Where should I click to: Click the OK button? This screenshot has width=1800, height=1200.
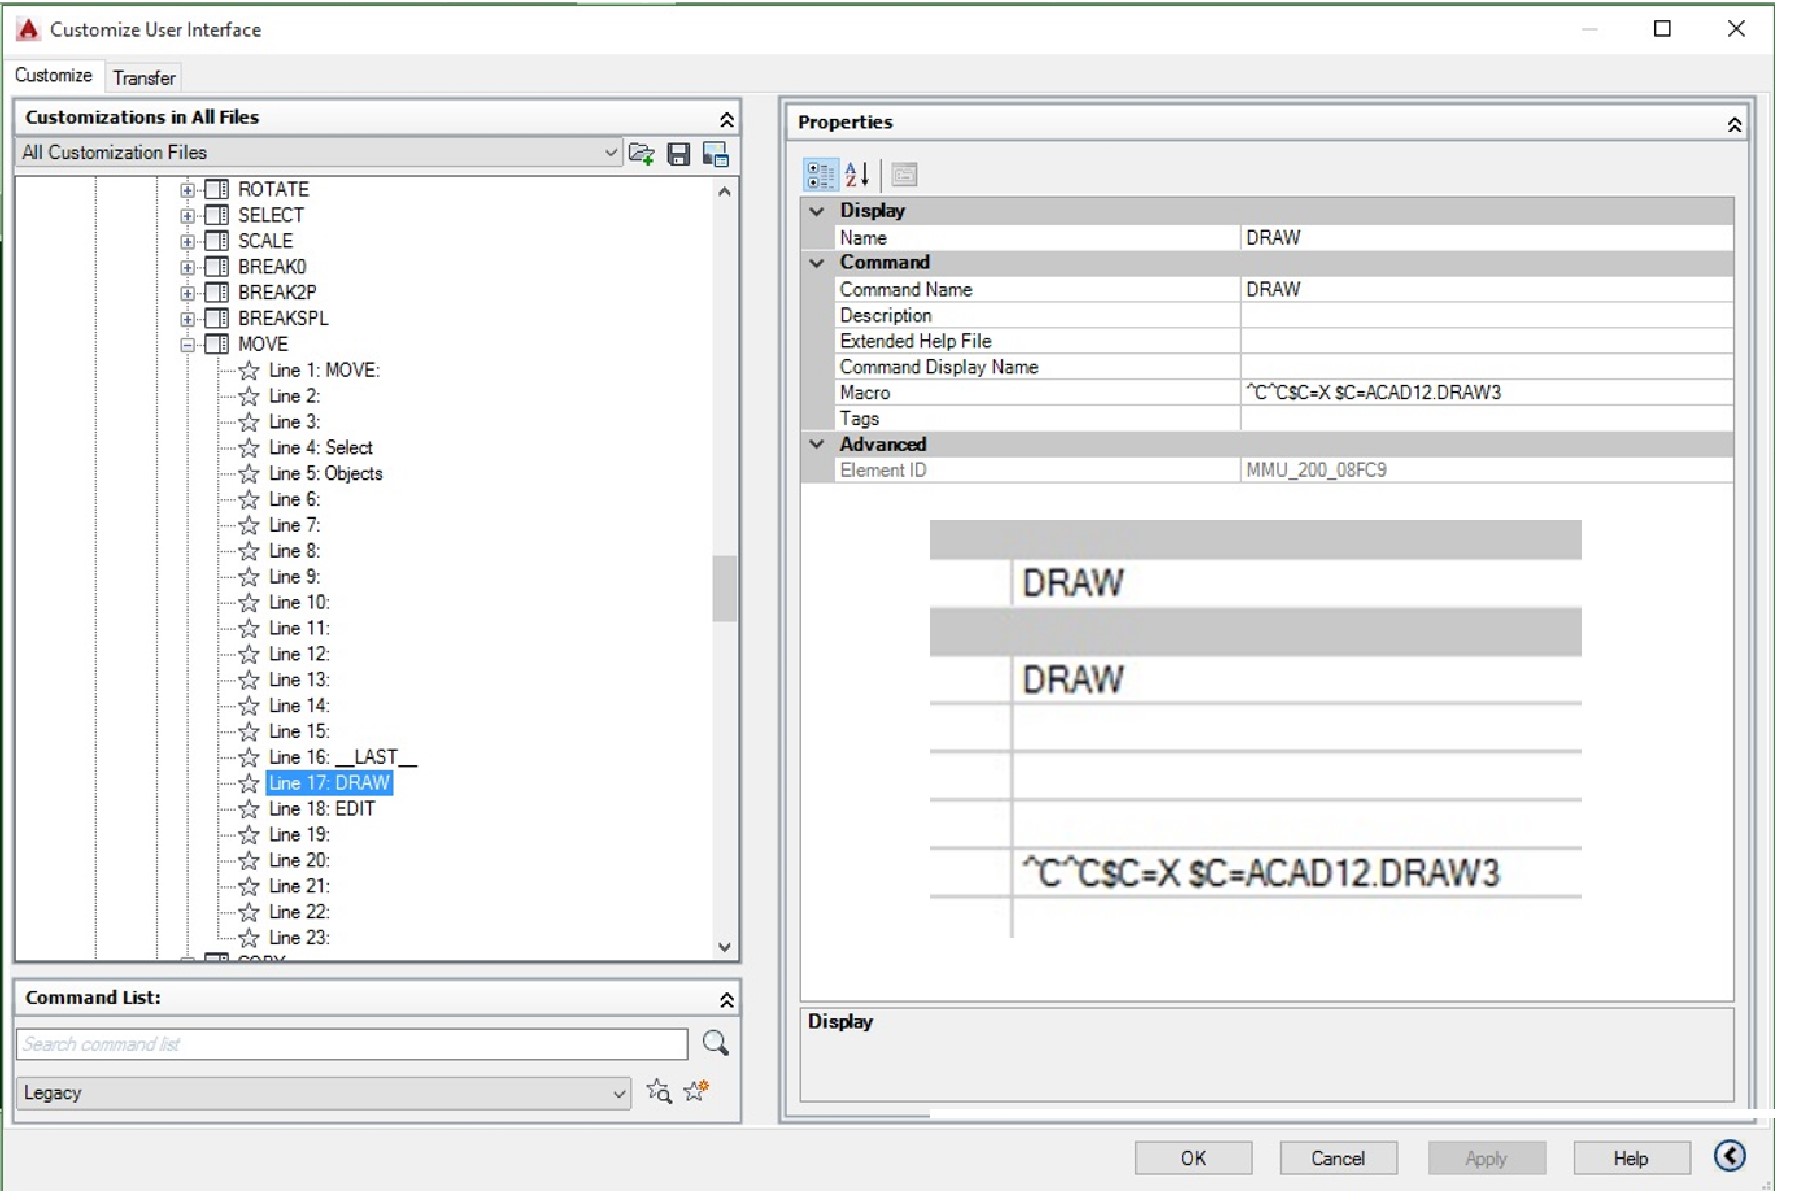[x=1194, y=1157]
